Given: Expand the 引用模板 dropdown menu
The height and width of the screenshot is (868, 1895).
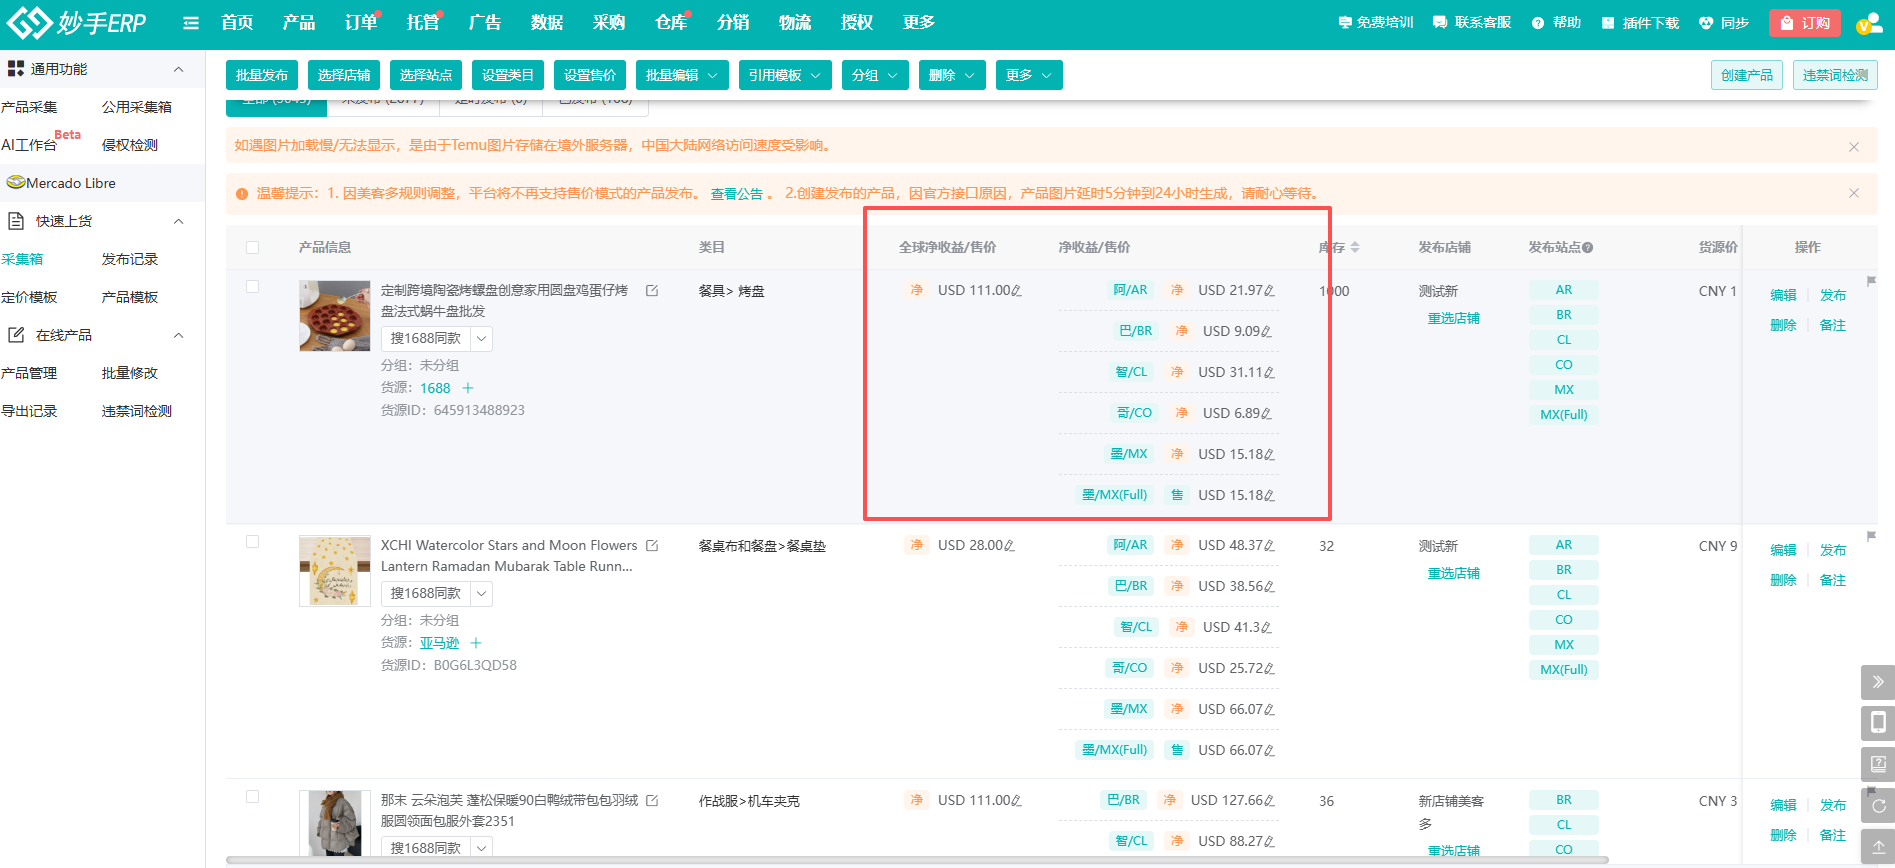Looking at the screenshot, I should [785, 75].
